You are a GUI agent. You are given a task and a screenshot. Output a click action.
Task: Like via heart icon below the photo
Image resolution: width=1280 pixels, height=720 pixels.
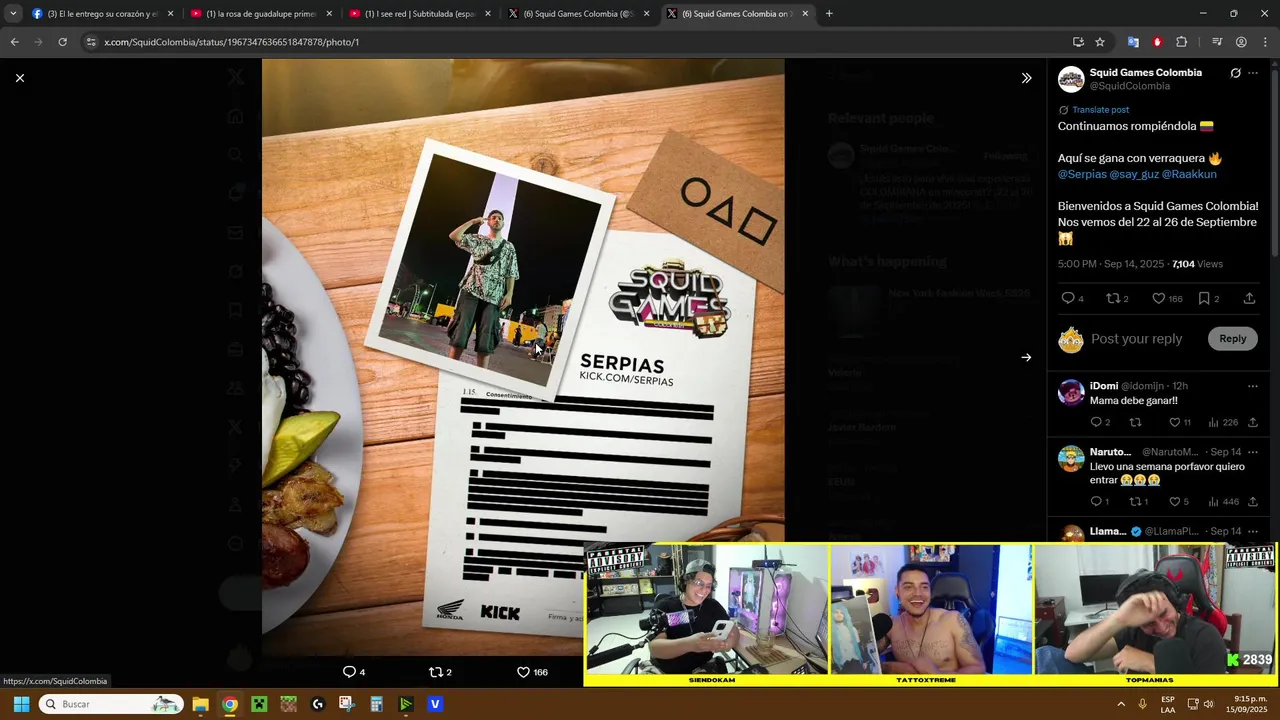point(522,672)
